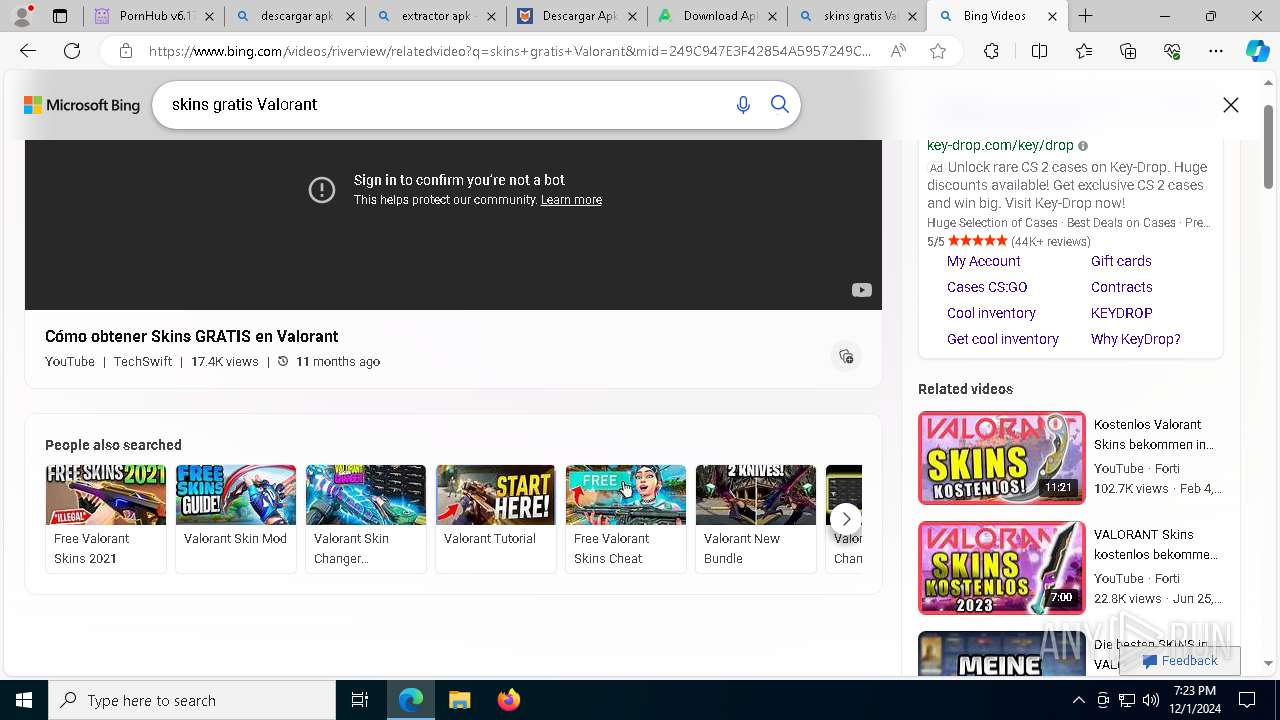Open Firefox from the taskbar
Image resolution: width=1280 pixels, height=720 pixels.
509,700
